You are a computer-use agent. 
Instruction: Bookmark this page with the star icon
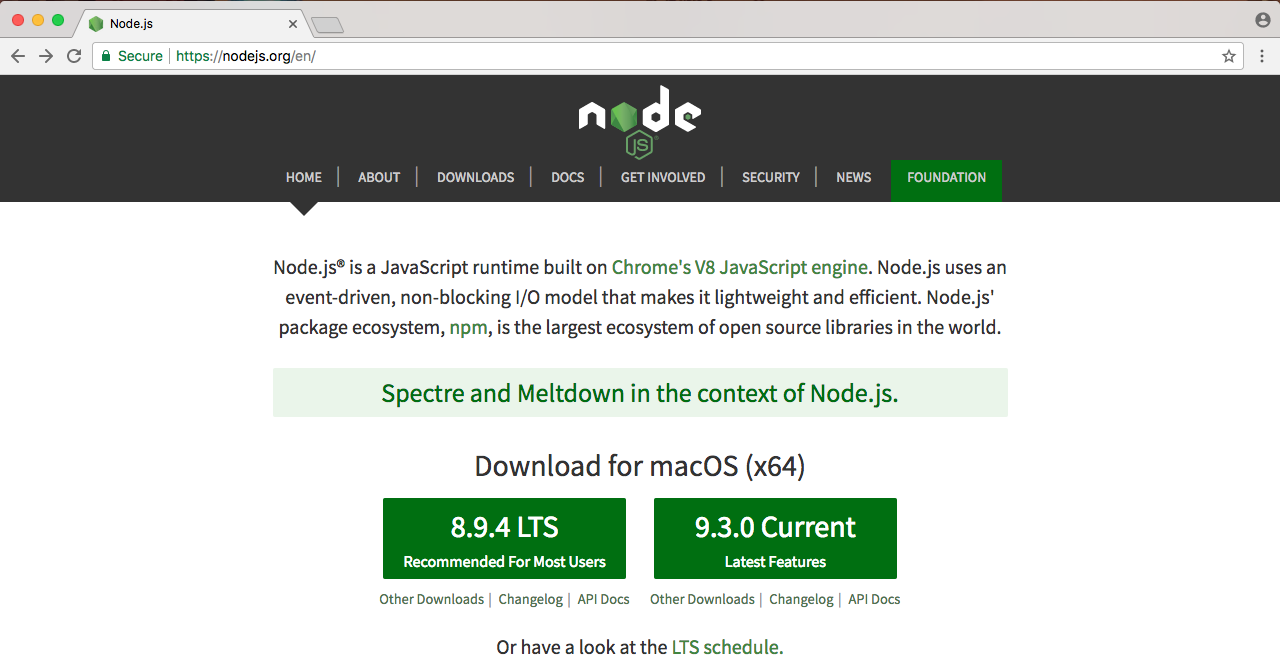pyautogui.click(x=1229, y=56)
